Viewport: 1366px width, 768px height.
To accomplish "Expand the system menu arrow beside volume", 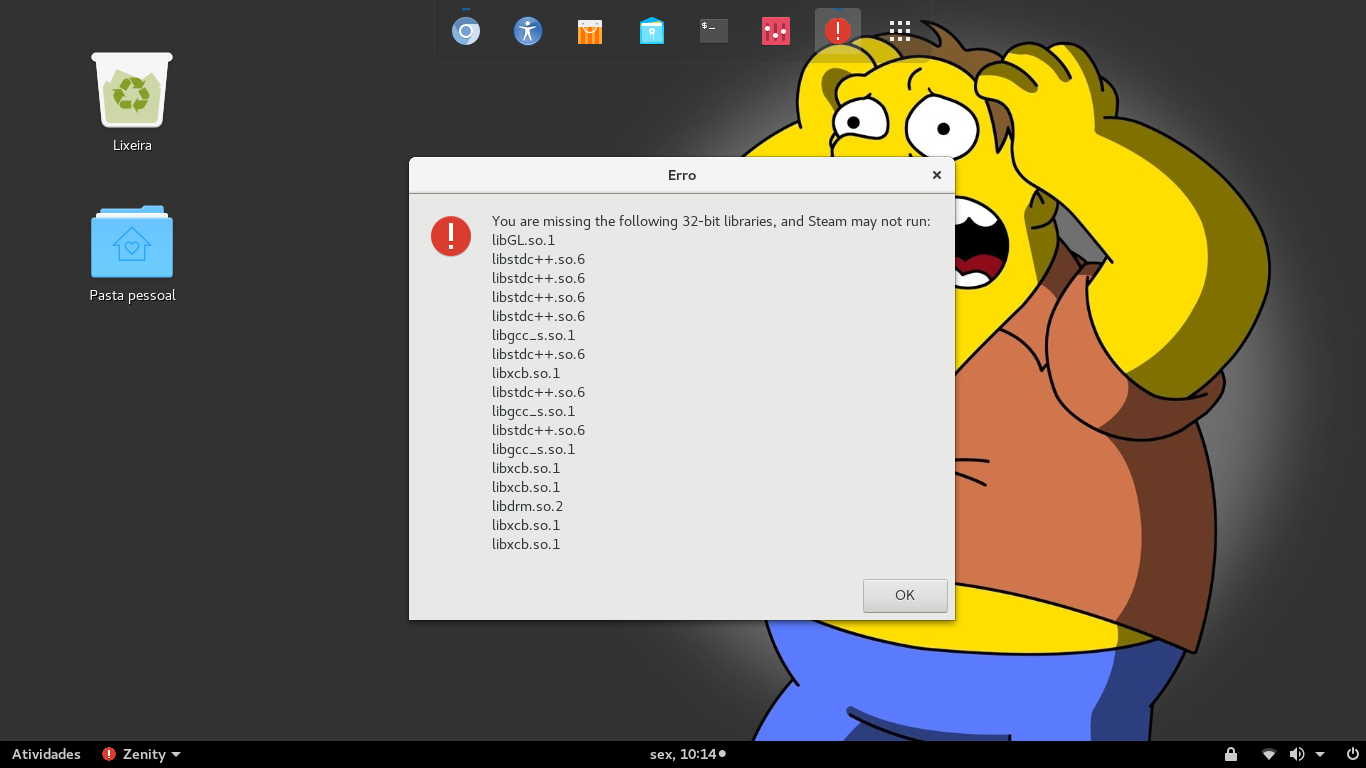I will pos(1320,755).
